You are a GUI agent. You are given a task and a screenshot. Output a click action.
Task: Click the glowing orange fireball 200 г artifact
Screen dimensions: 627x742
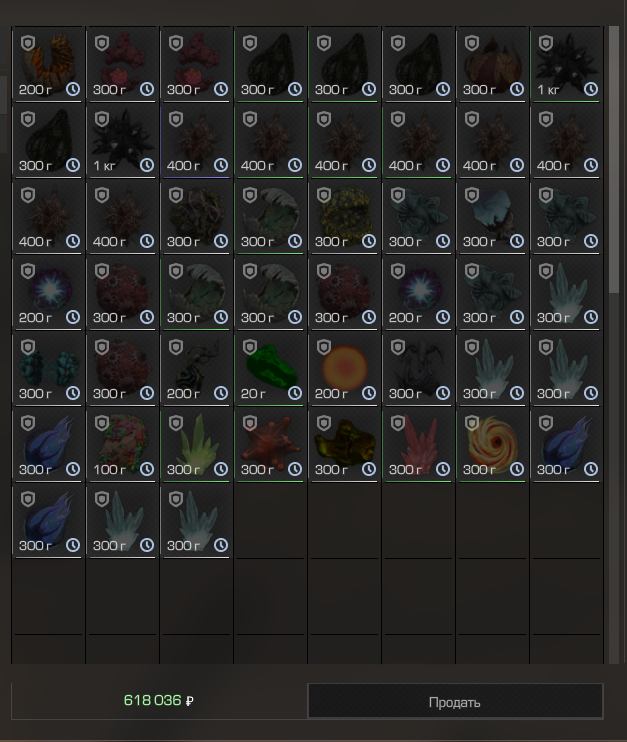click(x=344, y=369)
